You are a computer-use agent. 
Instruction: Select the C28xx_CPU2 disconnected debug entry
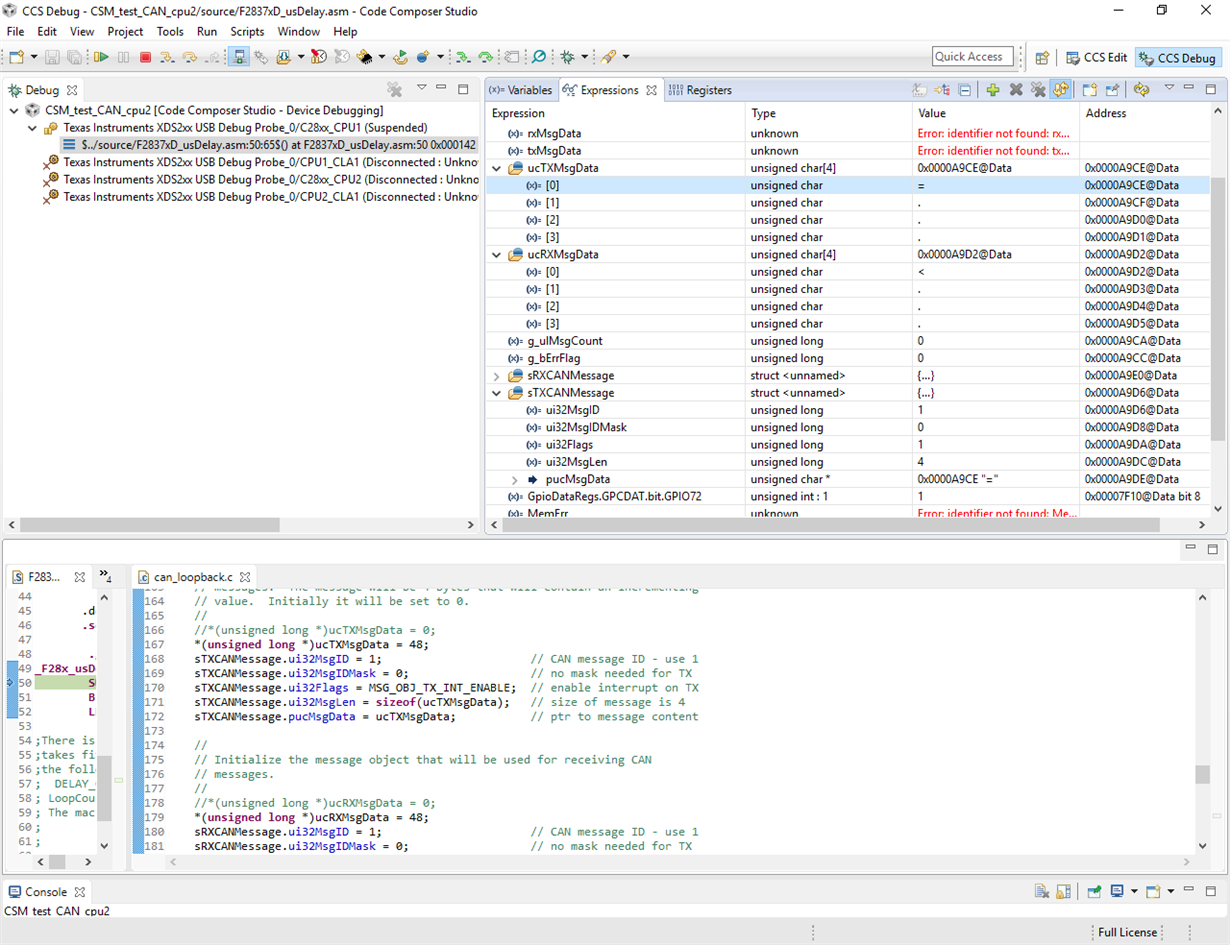click(260, 180)
